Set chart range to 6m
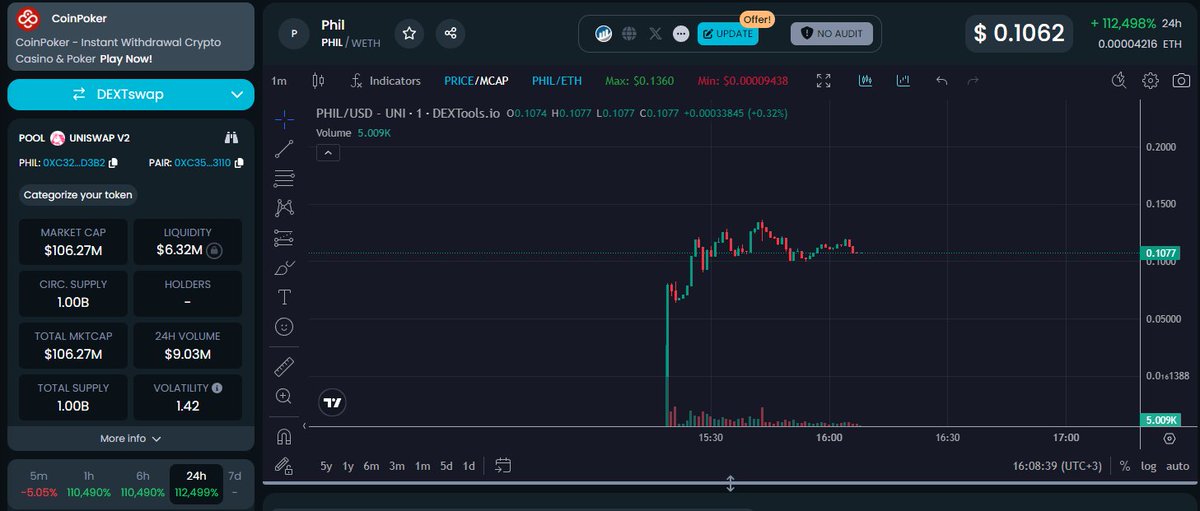1200x511 pixels. (x=371, y=466)
